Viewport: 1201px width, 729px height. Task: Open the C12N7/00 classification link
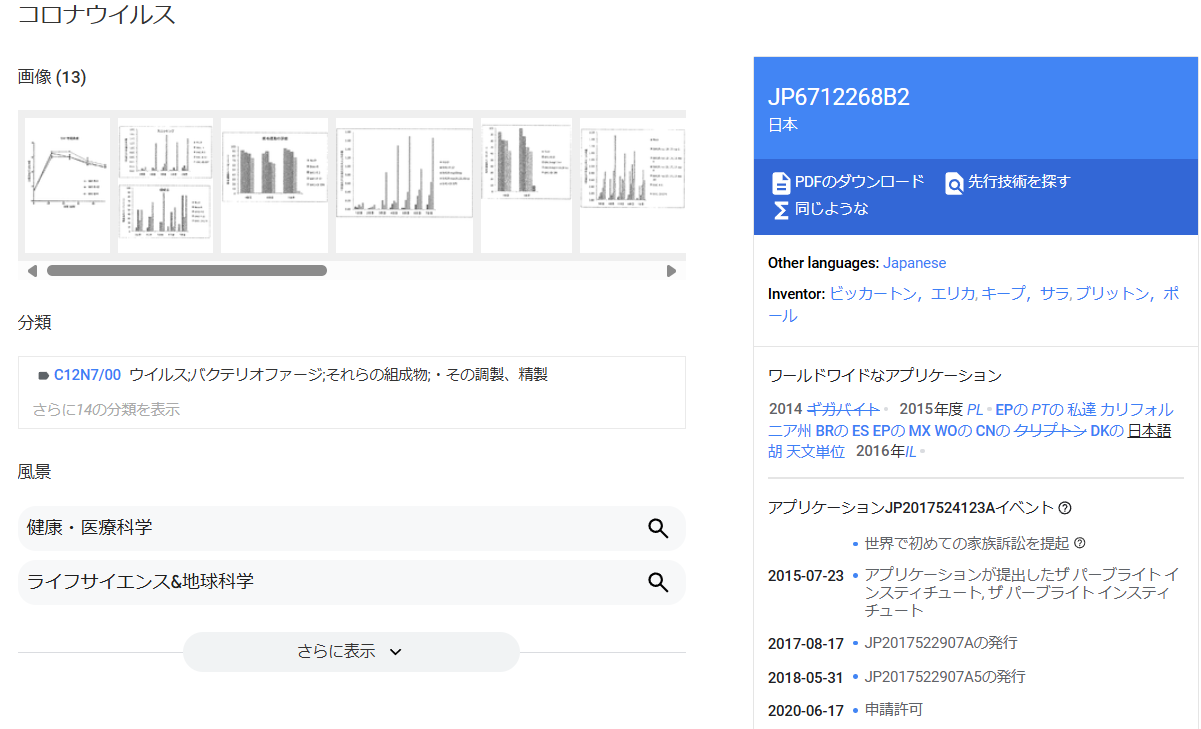click(x=87, y=375)
